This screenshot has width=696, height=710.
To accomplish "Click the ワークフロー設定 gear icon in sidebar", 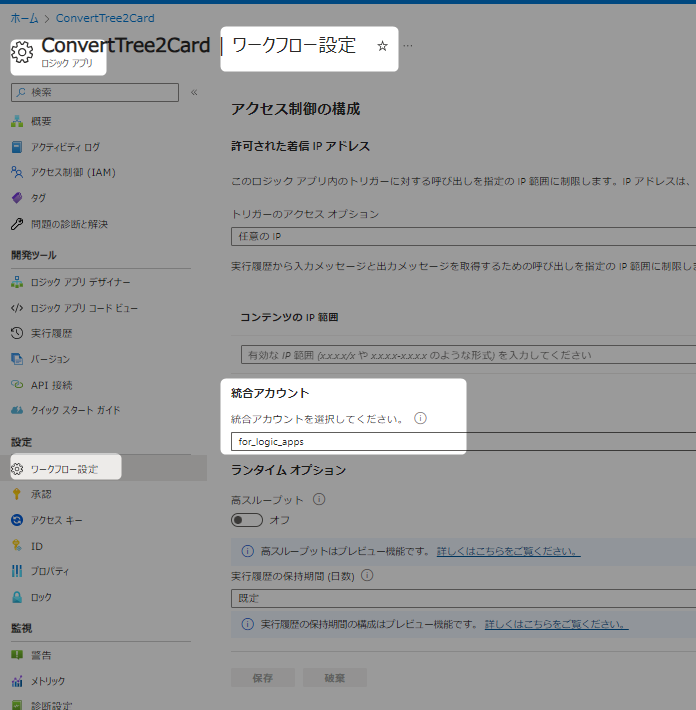I will (x=17, y=469).
